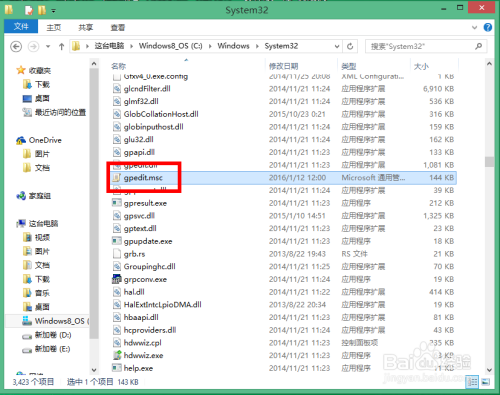Select gpupdate.exe application icon

(x=116, y=241)
